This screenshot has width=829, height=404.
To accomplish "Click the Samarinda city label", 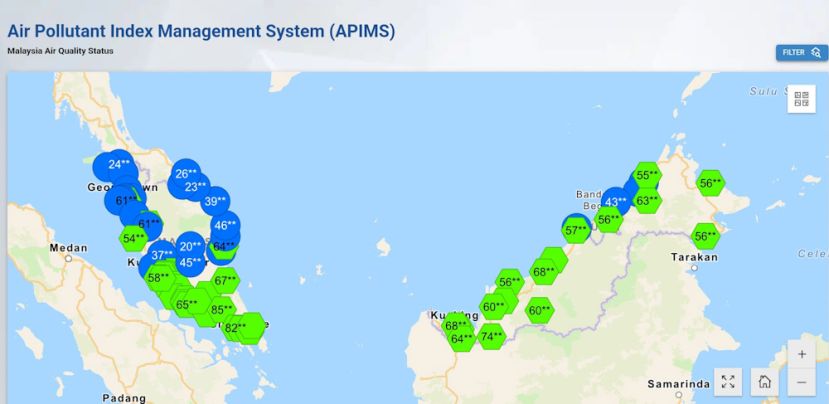I will pyautogui.click(x=678, y=384).
